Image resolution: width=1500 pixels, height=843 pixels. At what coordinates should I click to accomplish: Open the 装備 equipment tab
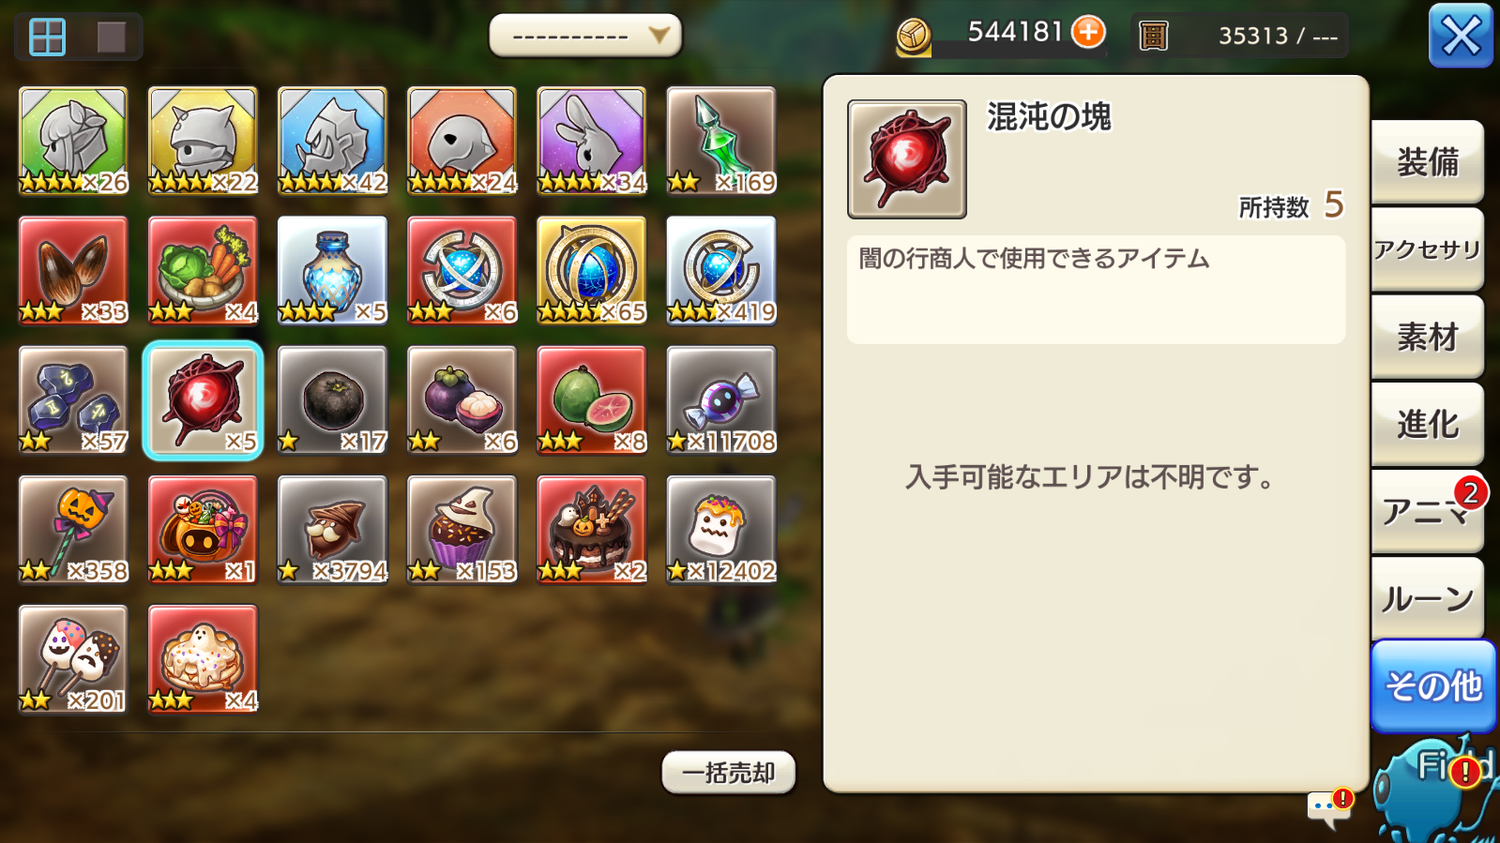point(1427,162)
